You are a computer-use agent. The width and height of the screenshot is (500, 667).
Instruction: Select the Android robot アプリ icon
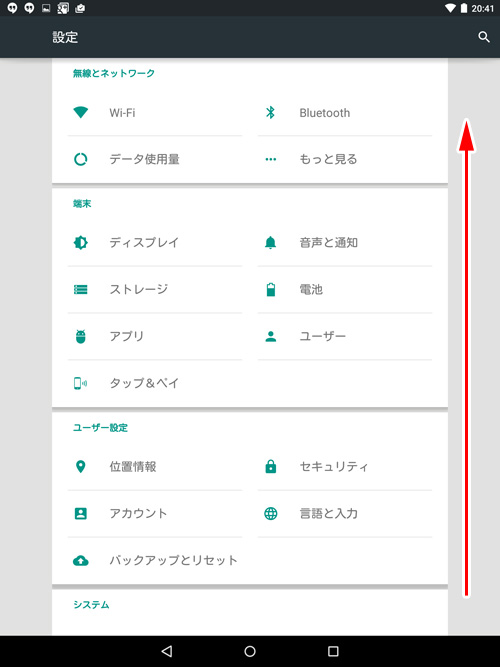point(80,336)
